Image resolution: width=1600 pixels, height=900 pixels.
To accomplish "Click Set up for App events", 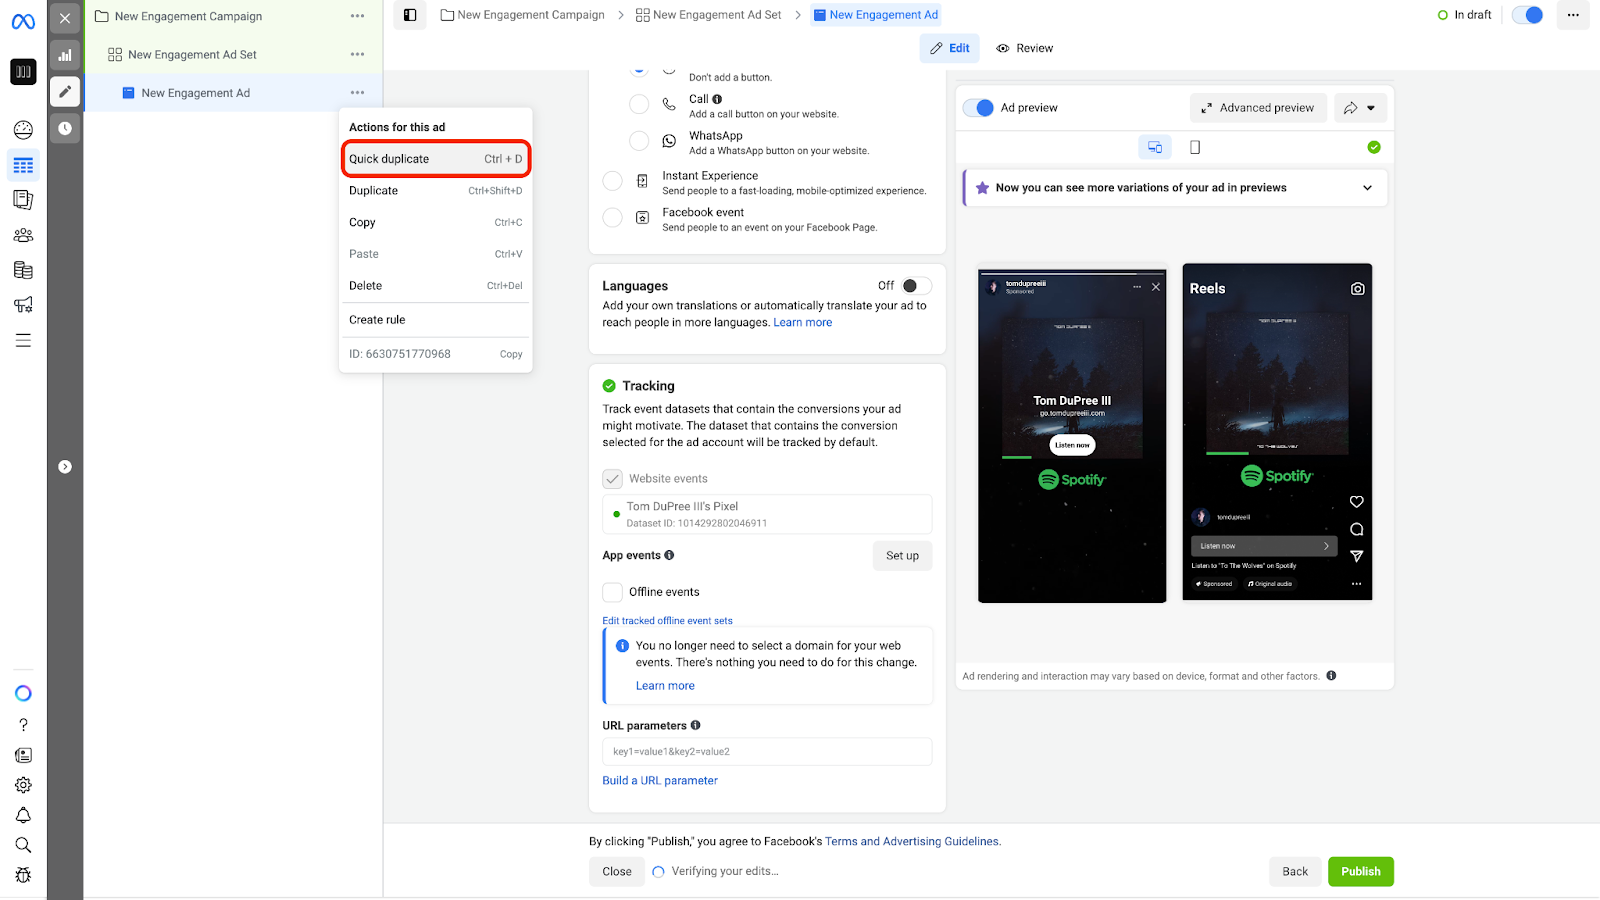I will click(x=902, y=556).
